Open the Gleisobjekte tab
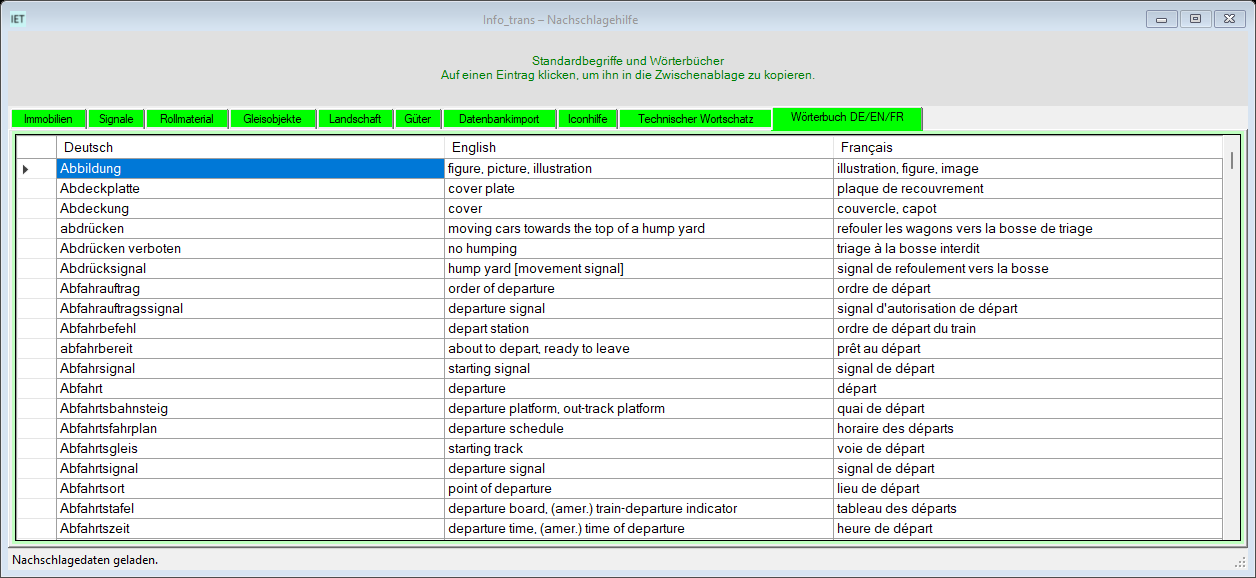 (272, 119)
